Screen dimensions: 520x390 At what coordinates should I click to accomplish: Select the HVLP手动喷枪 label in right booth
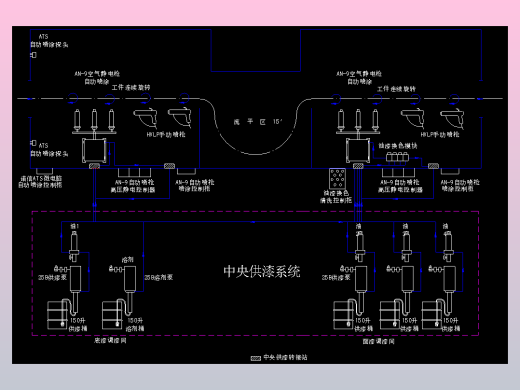coord(440,134)
